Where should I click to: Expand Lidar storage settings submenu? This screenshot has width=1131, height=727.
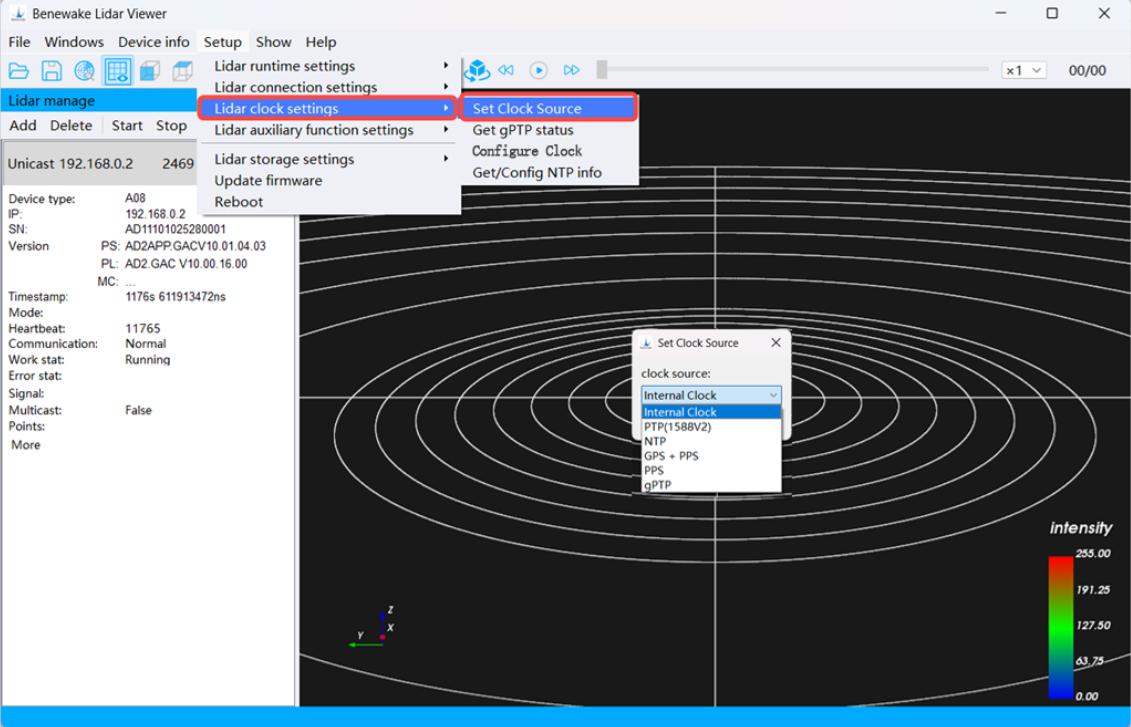pos(329,159)
